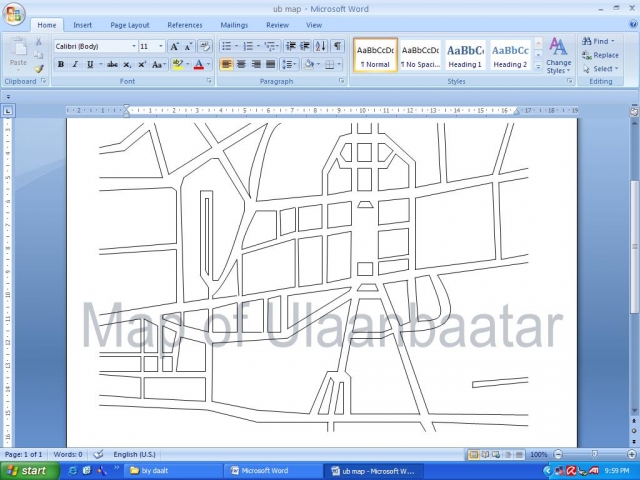Open the Page Layout tab
Screen dimensions: 640x480
click(x=130, y=25)
